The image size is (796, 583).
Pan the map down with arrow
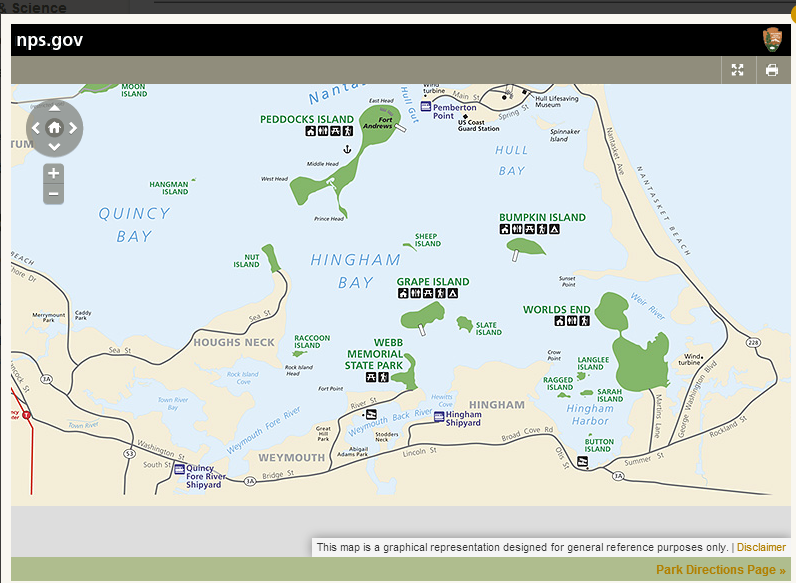coord(54,147)
